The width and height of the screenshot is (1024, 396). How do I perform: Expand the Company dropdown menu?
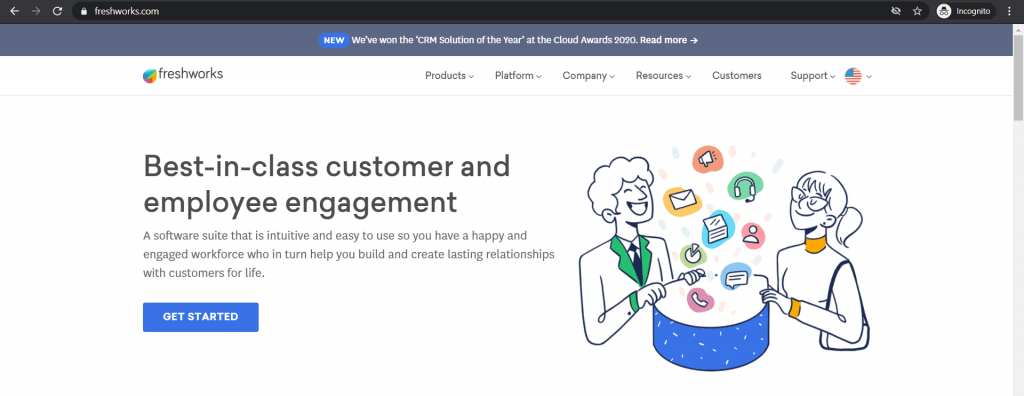(x=588, y=76)
